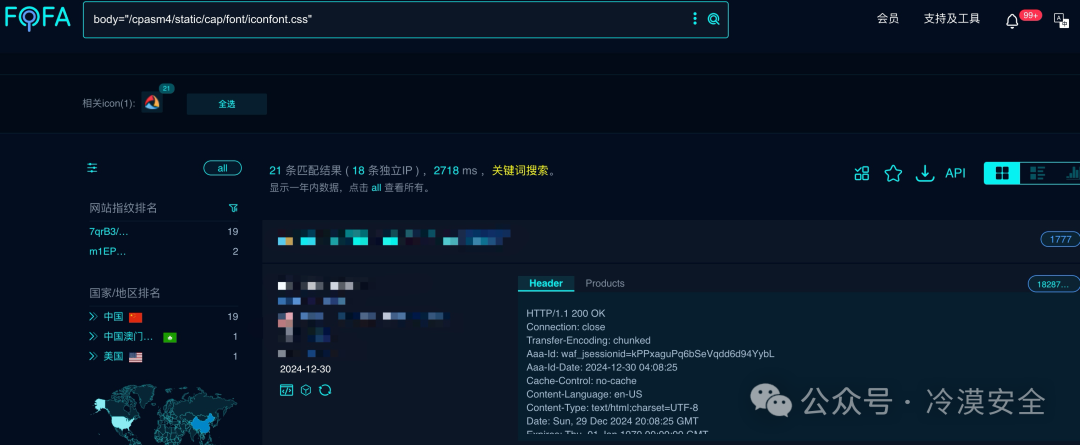Click the search magnifier icon
The height and width of the screenshot is (445, 1080).
coord(714,19)
